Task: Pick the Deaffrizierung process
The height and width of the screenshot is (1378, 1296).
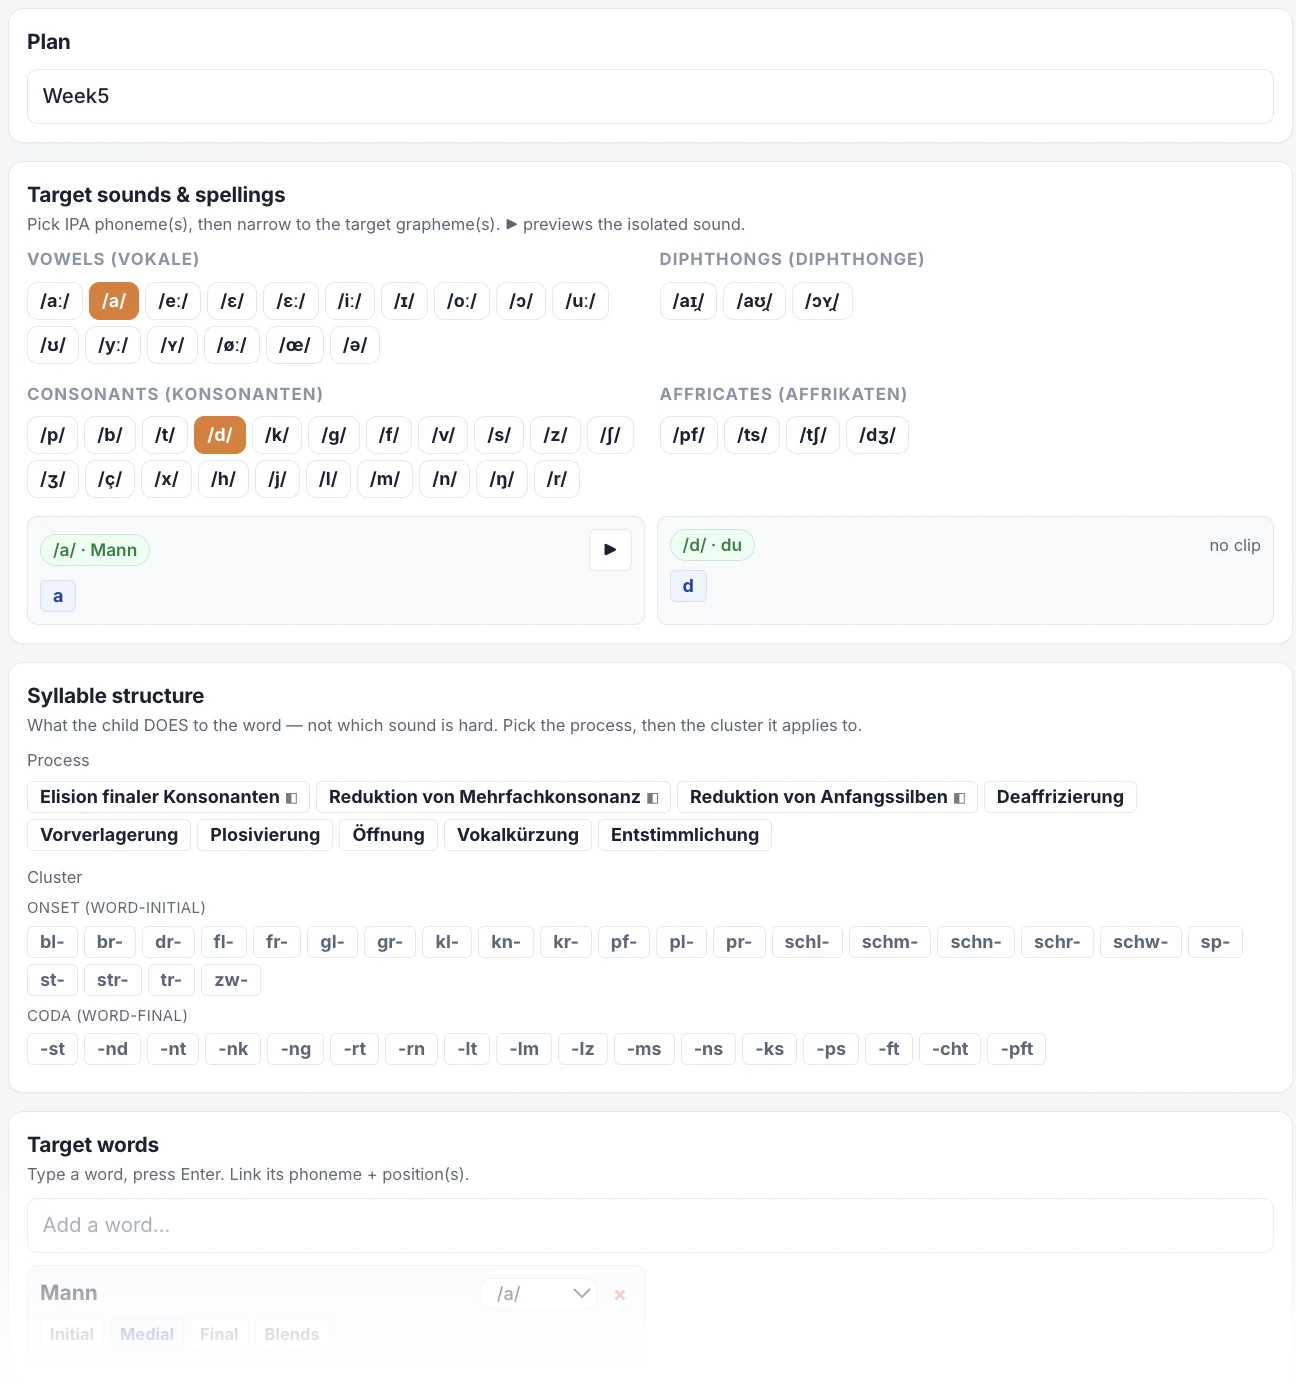Action: click(x=1060, y=797)
